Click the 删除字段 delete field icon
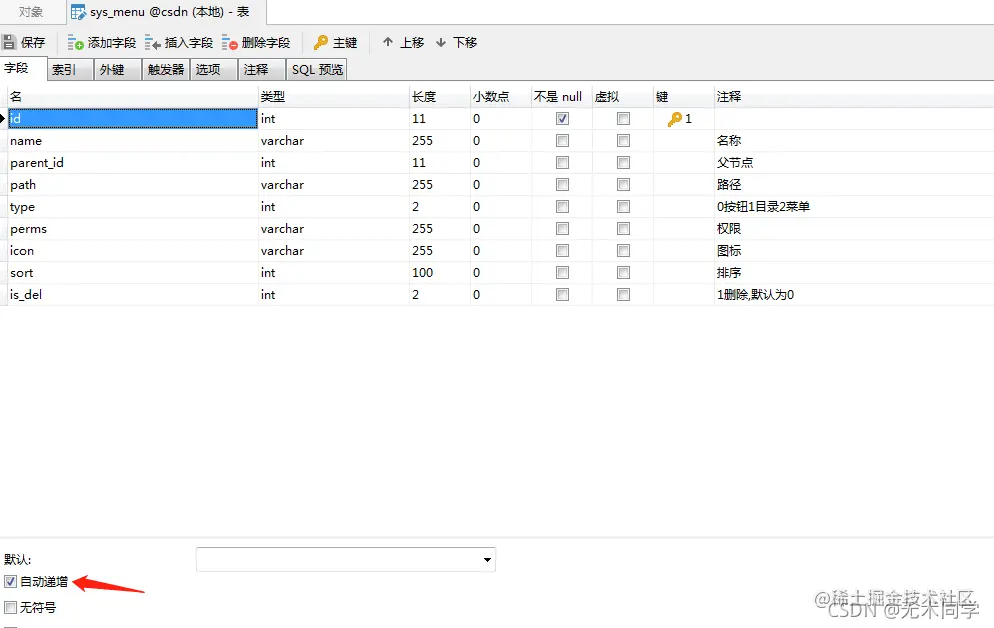Screen dimensions: 994x628 tap(229, 42)
